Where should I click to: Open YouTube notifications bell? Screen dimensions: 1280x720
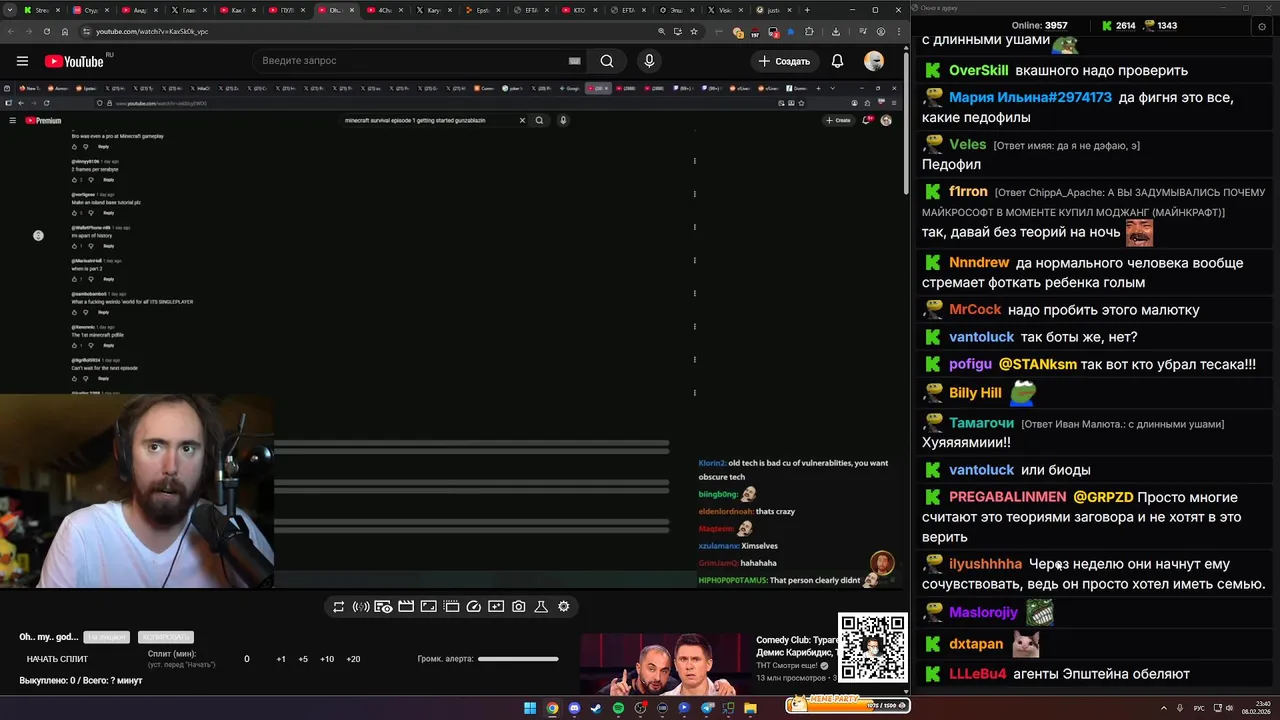tap(838, 61)
